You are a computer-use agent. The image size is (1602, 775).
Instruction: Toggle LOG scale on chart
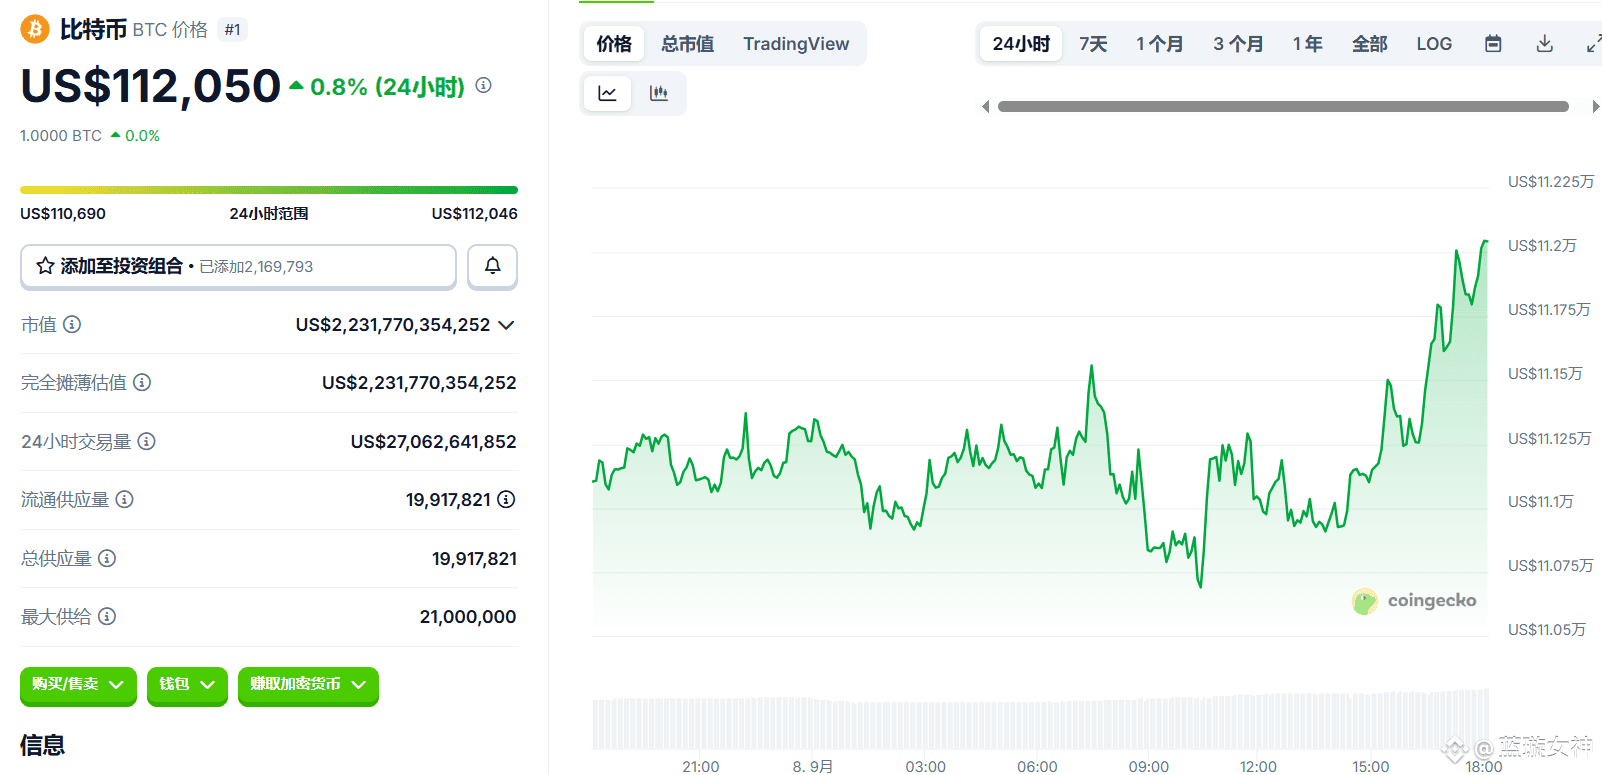pos(1434,44)
